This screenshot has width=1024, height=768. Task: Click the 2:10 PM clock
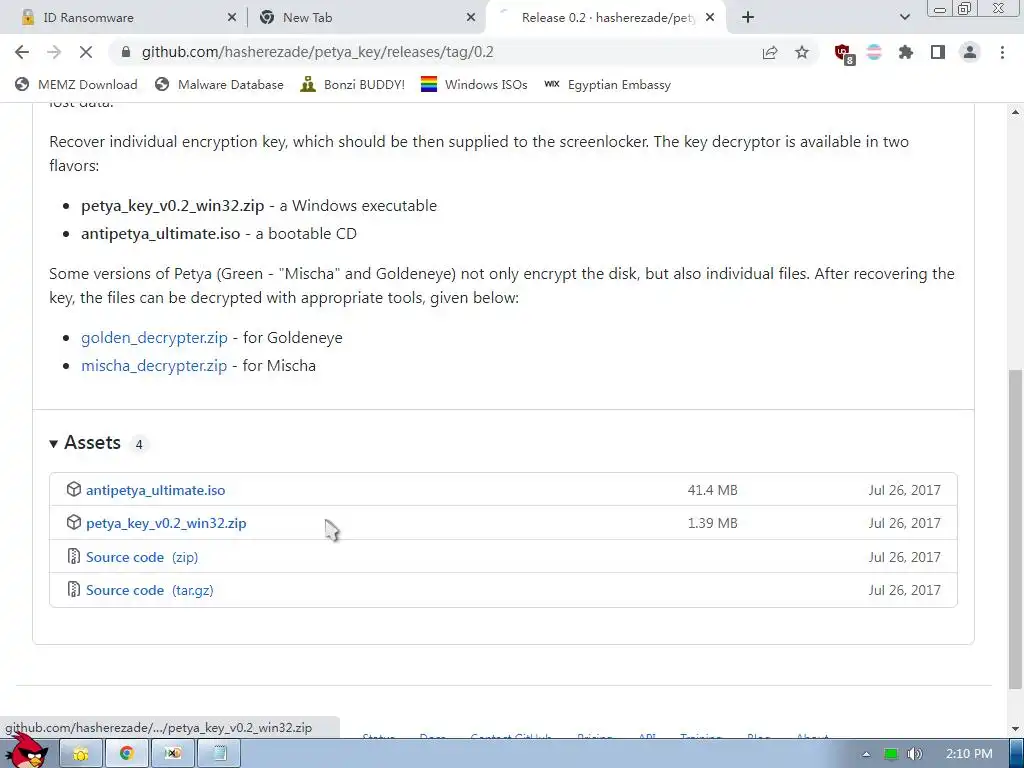[969, 754]
